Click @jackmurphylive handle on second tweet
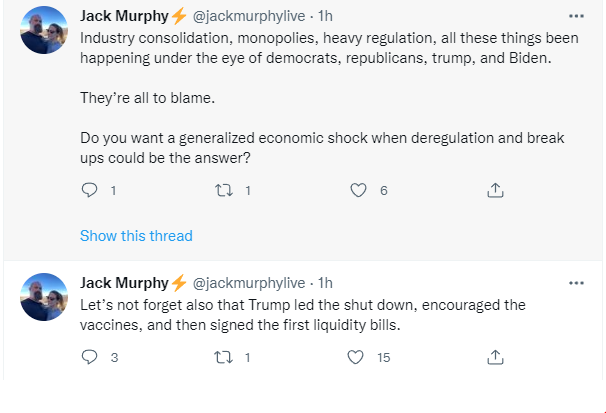Image resolution: width=606 pixels, height=413 pixels. (x=249, y=283)
